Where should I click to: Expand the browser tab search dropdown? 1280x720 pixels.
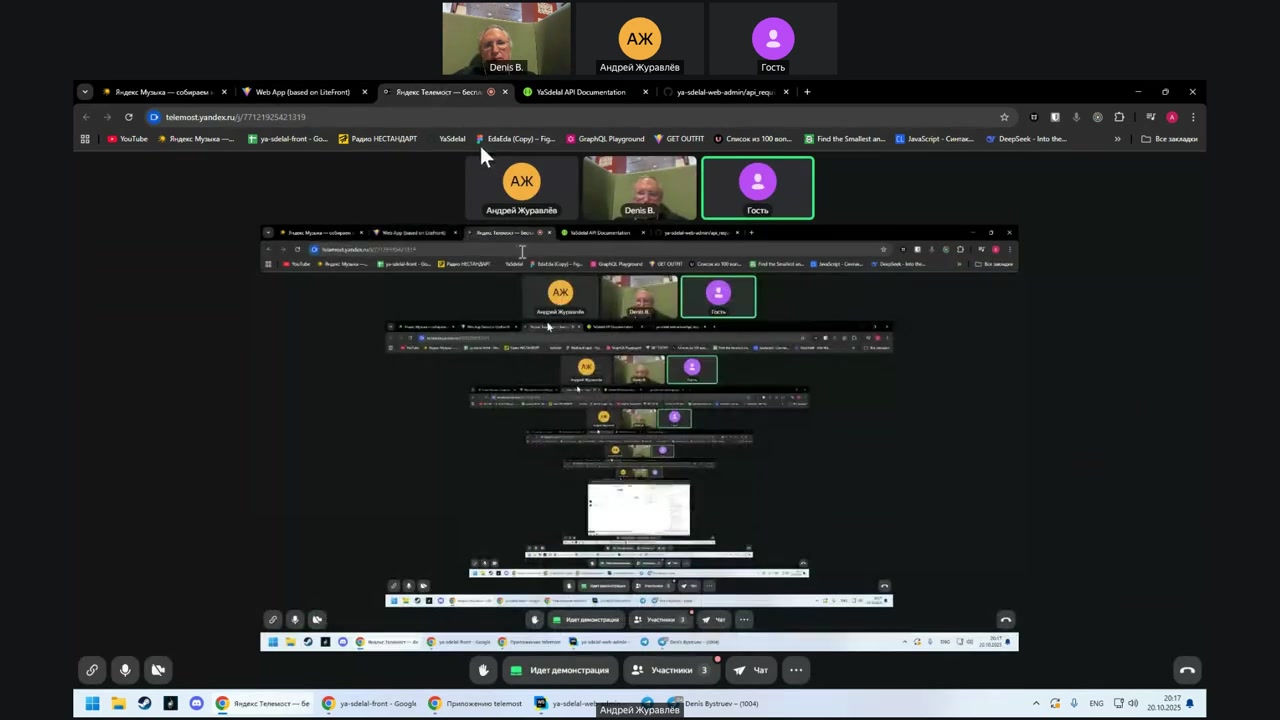pyautogui.click(x=85, y=92)
